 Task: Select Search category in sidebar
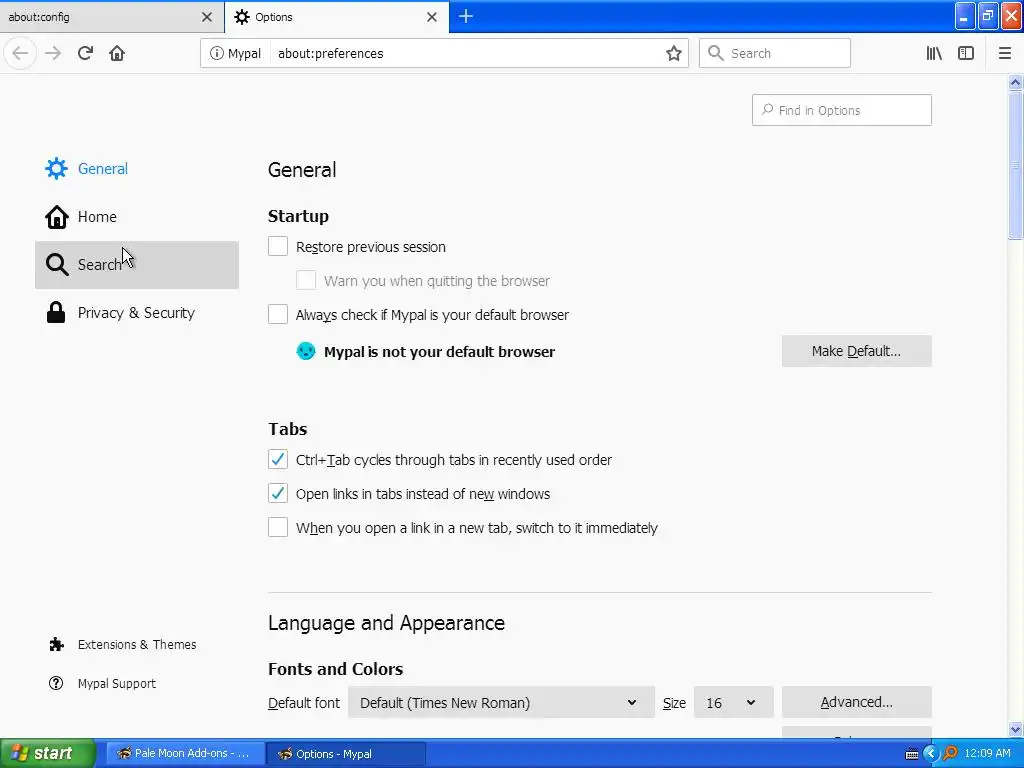click(x=136, y=264)
